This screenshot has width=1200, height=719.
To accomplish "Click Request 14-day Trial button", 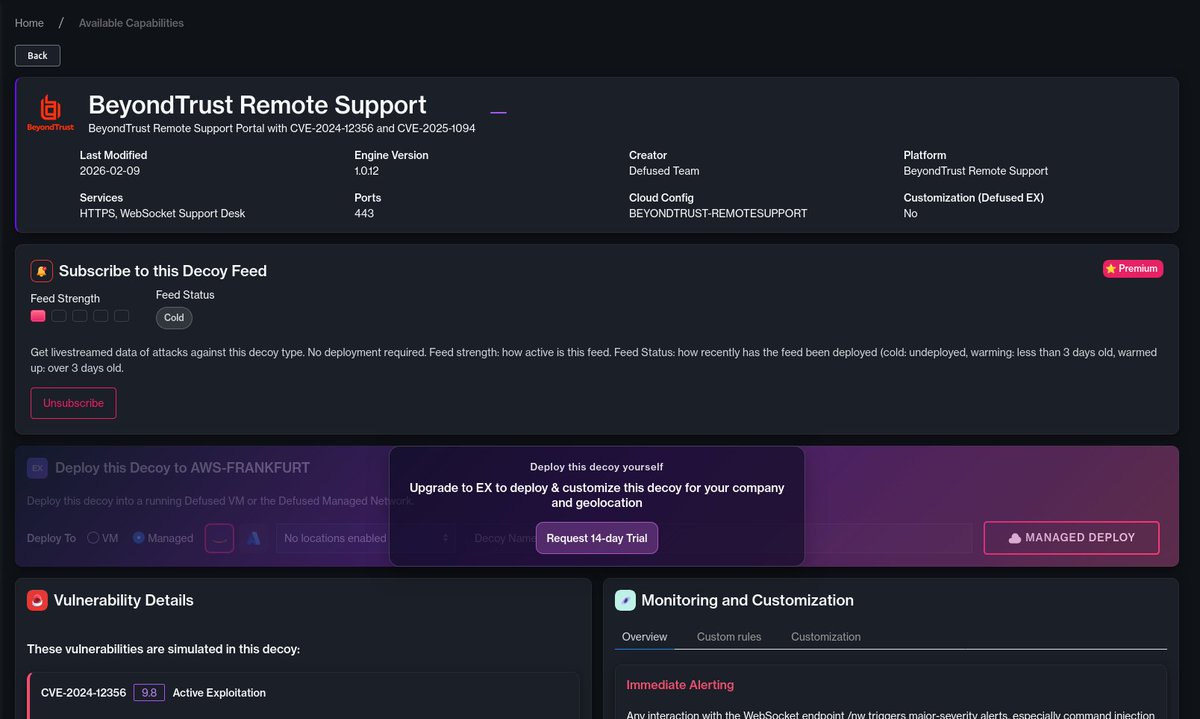I will [597, 538].
